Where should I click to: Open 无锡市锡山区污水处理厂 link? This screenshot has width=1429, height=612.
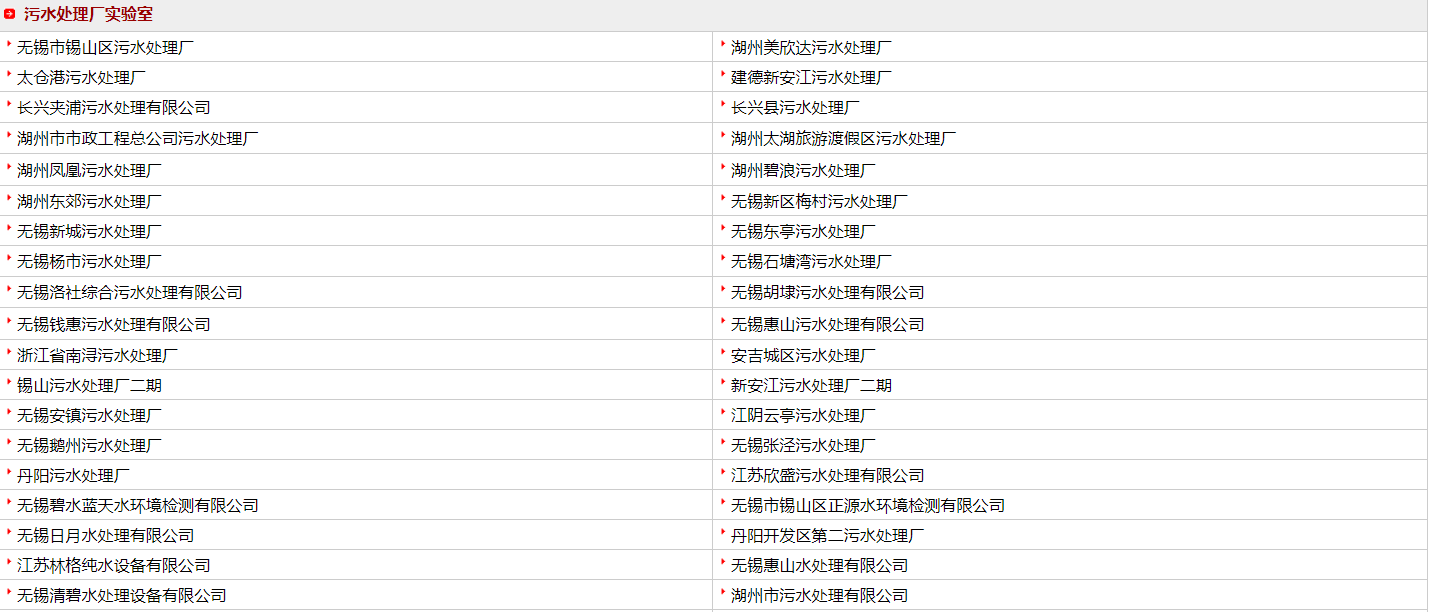tap(105, 47)
